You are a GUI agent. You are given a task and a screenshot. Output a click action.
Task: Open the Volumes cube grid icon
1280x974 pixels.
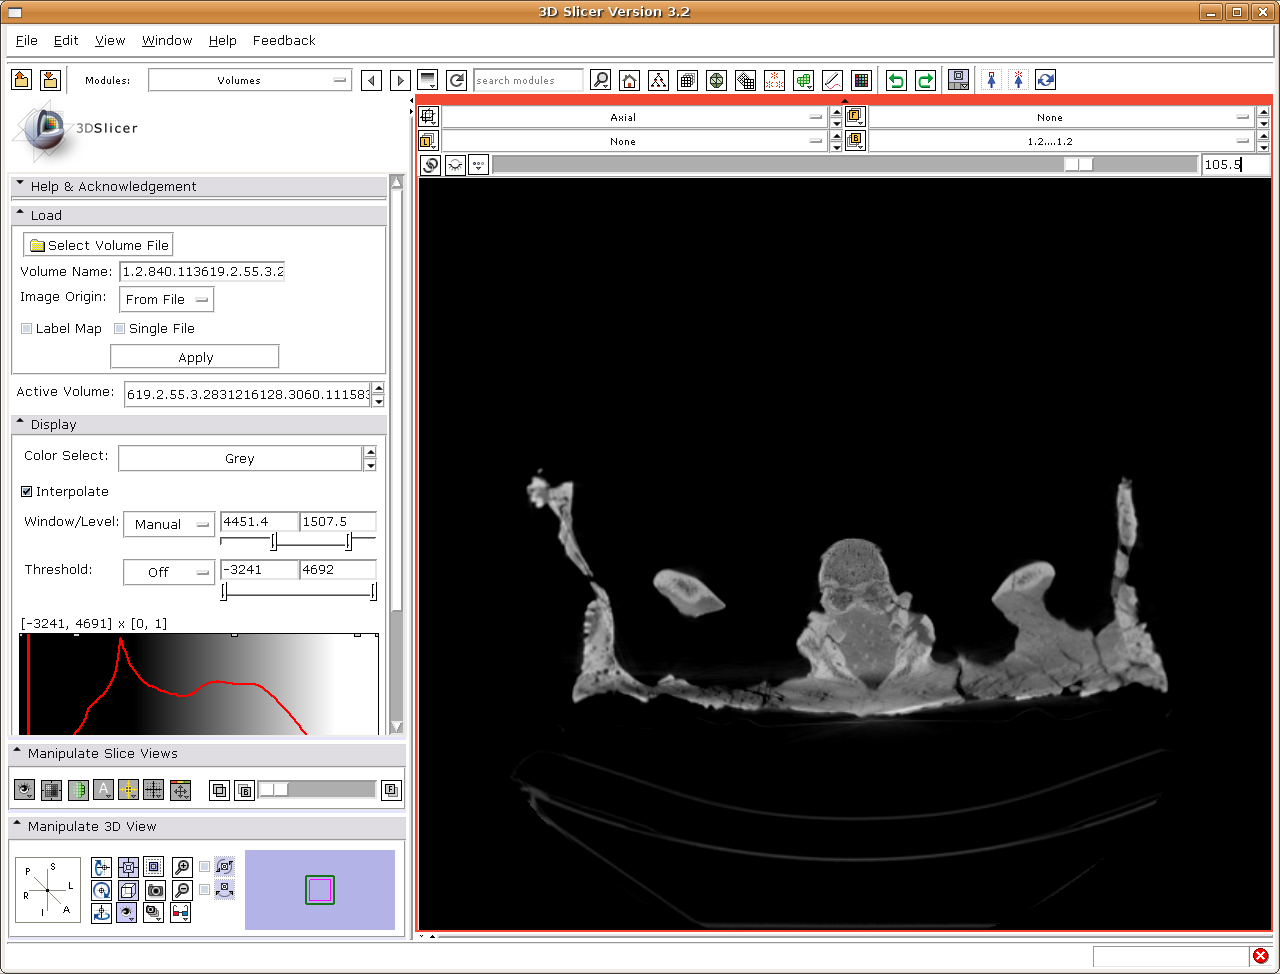(687, 80)
